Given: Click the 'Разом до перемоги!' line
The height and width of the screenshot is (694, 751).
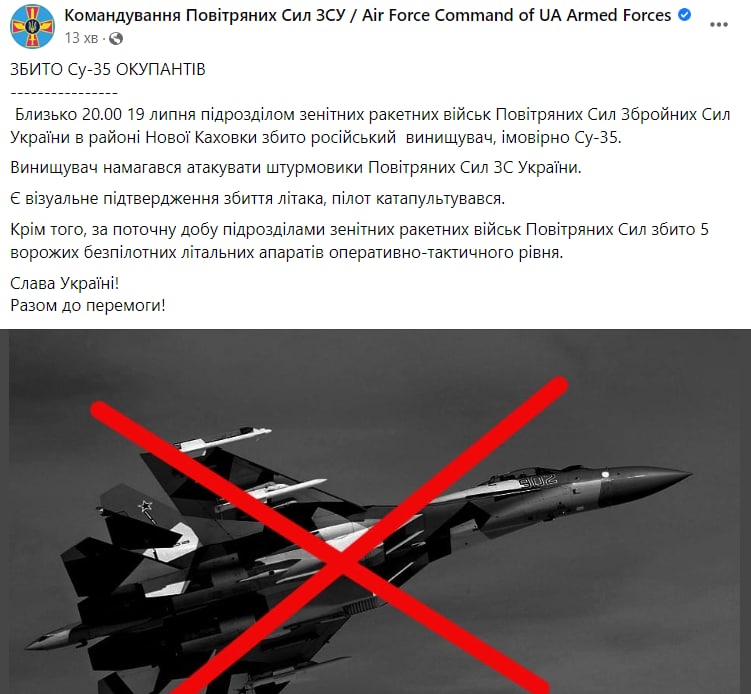Looking at the screenshot, I should [88, 305].
